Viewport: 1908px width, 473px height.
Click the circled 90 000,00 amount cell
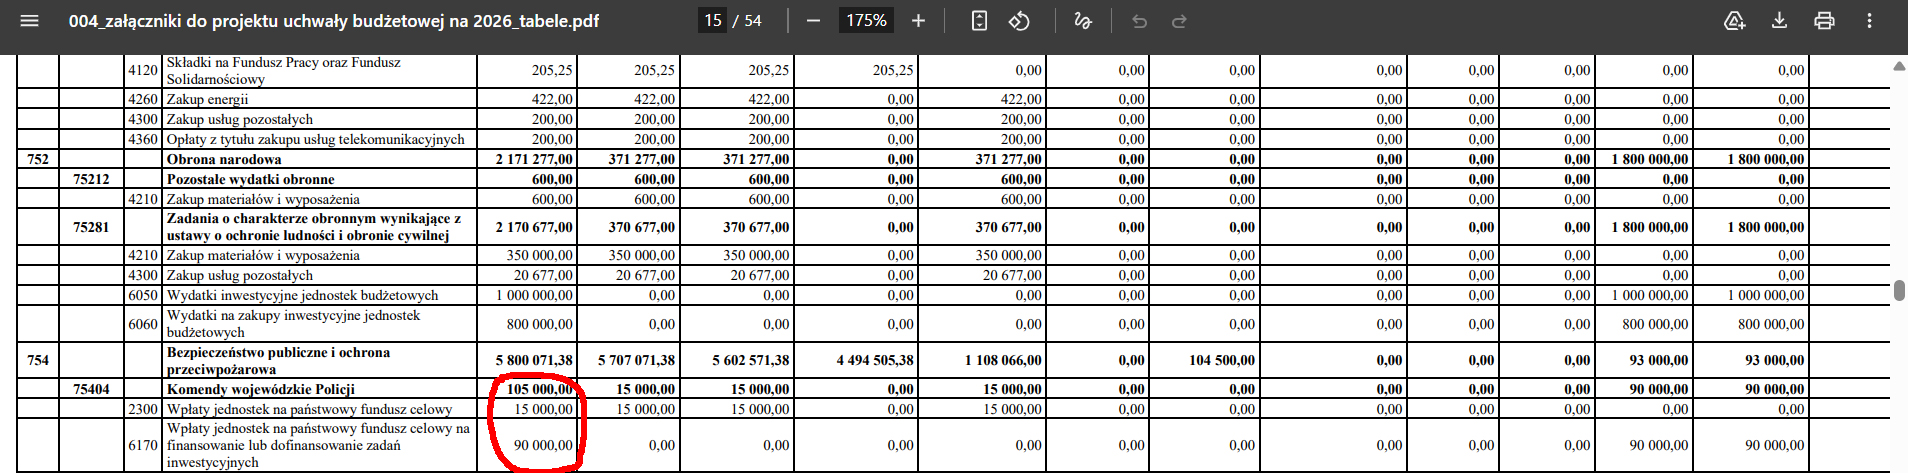coord(543,445)
